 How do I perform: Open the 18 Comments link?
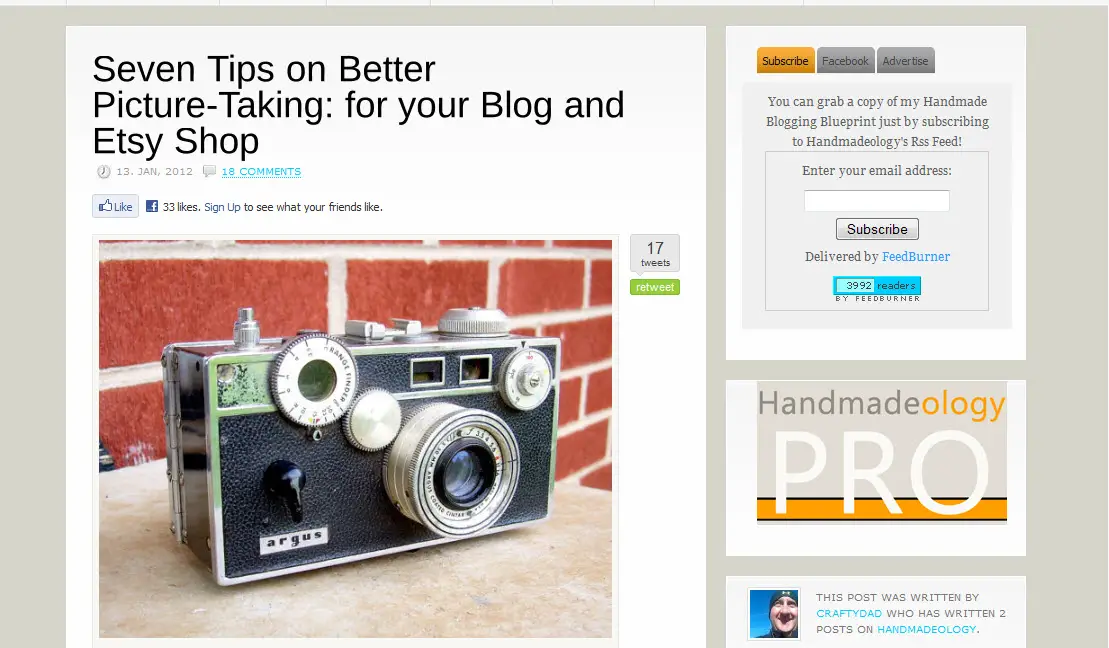(261, 172)
